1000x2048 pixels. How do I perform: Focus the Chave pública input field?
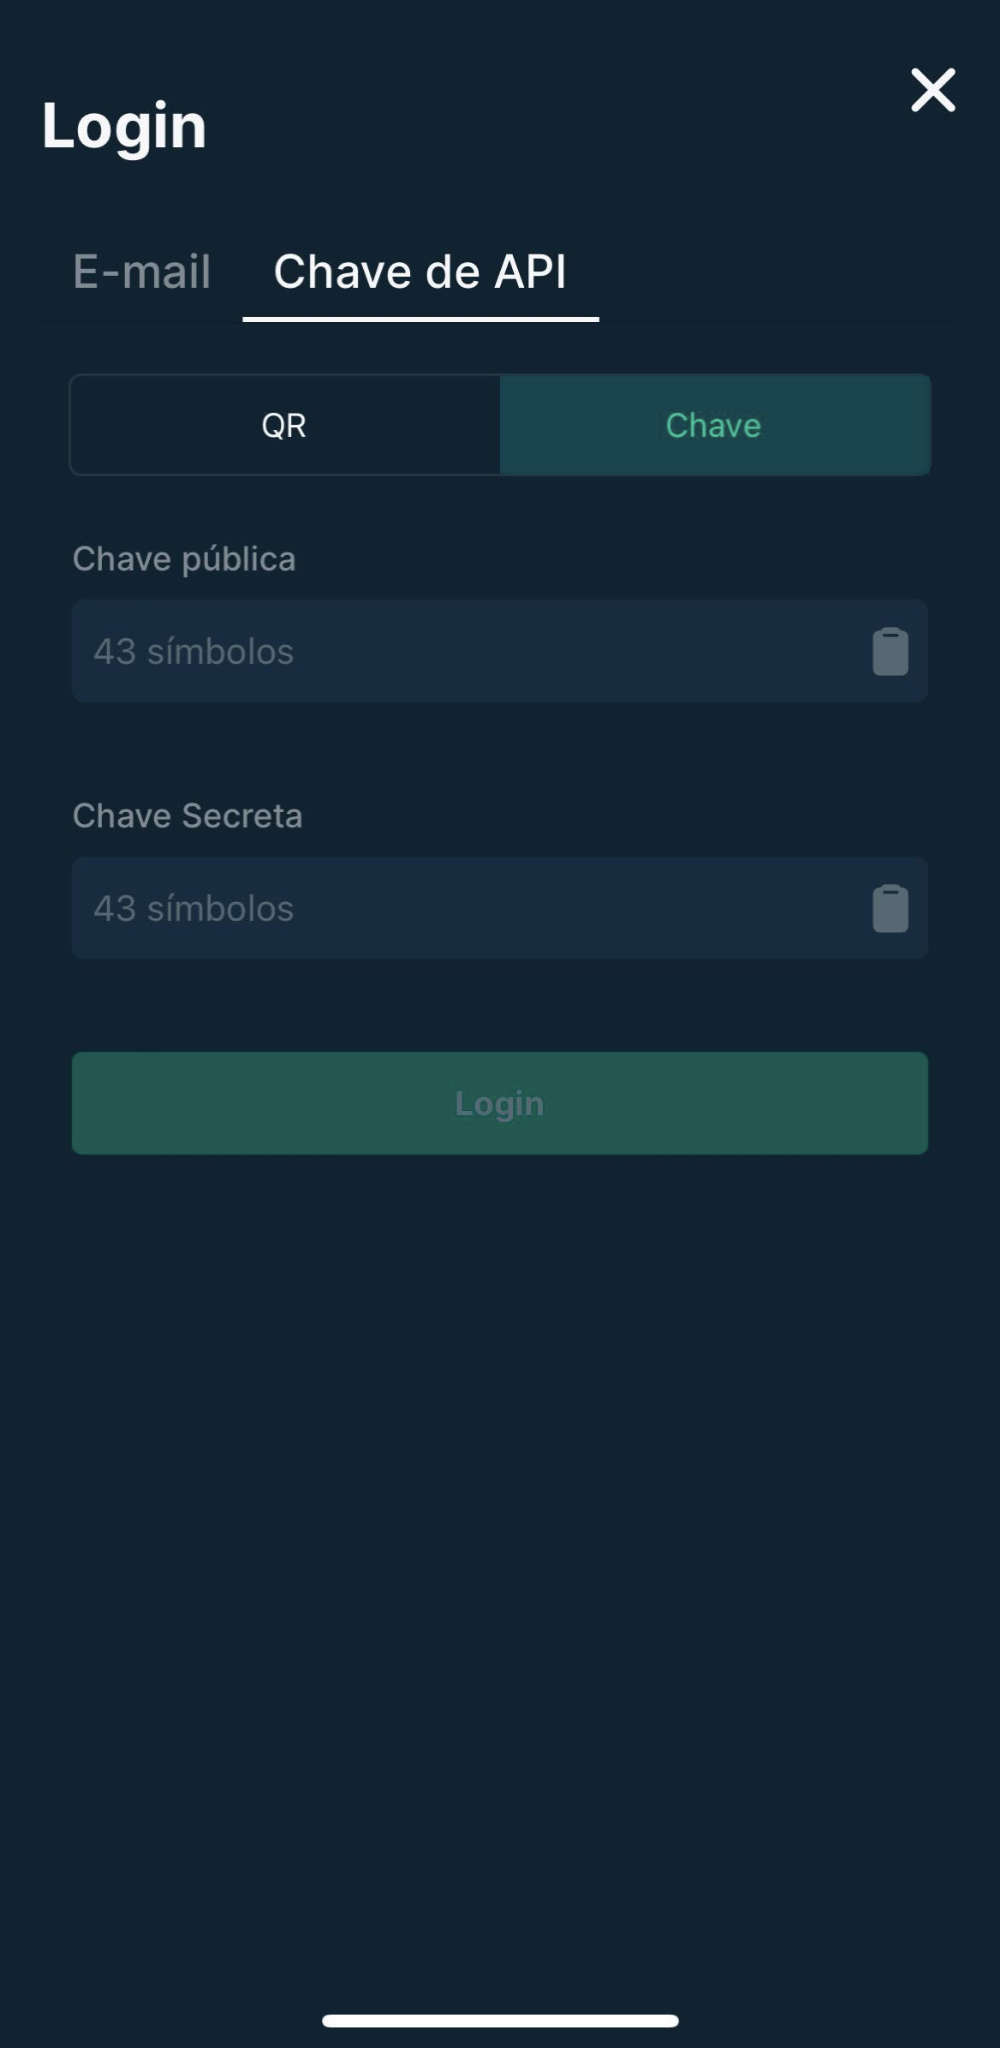(x=500, y=651)
